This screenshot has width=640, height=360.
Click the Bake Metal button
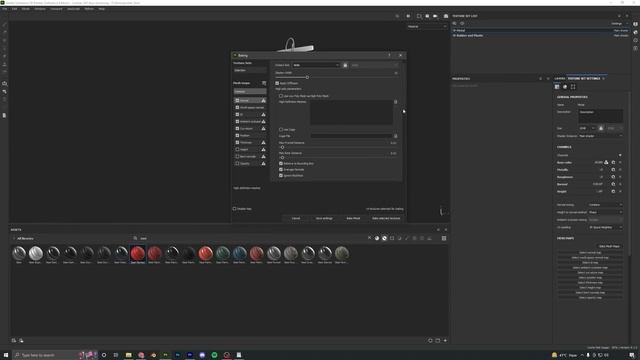[353, 218]
